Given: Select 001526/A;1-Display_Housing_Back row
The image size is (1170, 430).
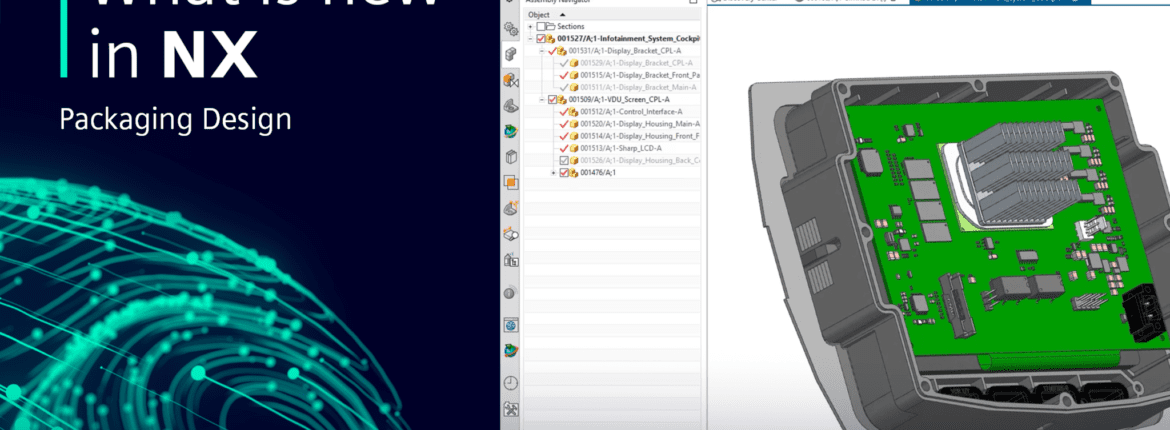Looking at the screenshot, I should tap(639, 161).
